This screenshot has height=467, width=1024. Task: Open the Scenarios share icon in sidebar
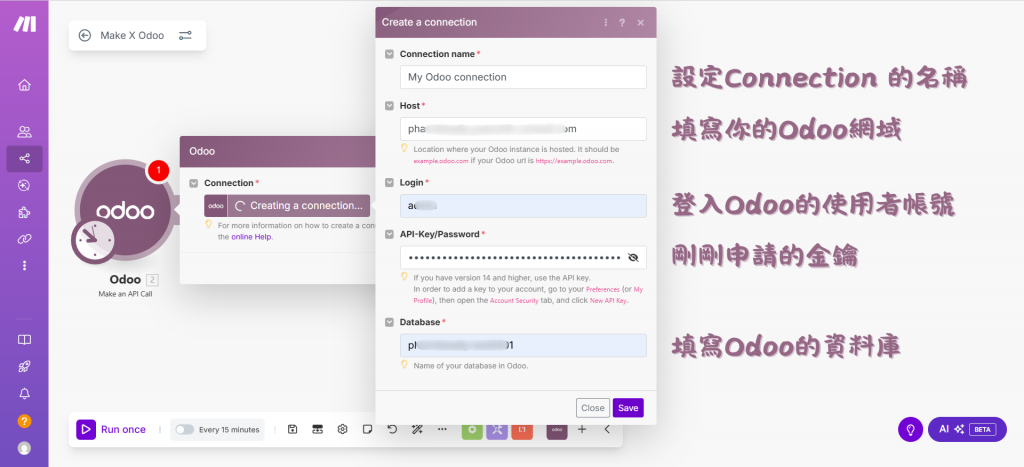[24, 159]
